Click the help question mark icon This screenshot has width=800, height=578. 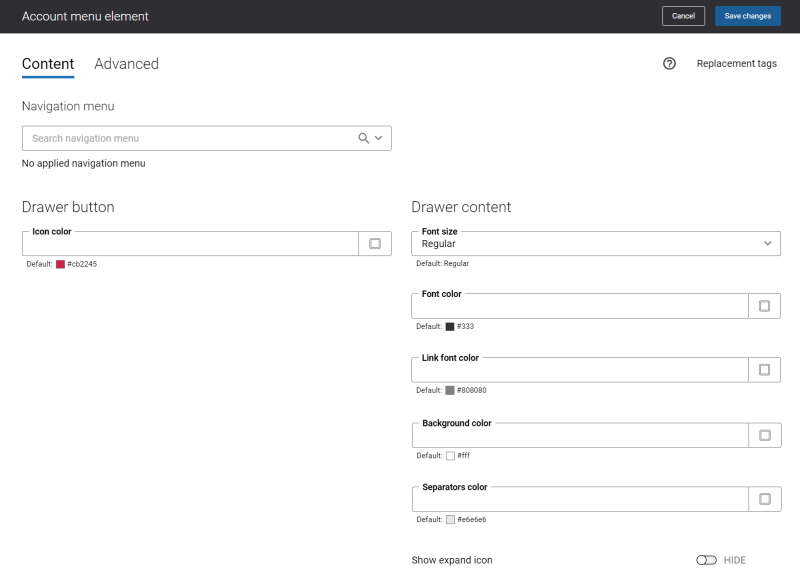(x=669, y=63)
